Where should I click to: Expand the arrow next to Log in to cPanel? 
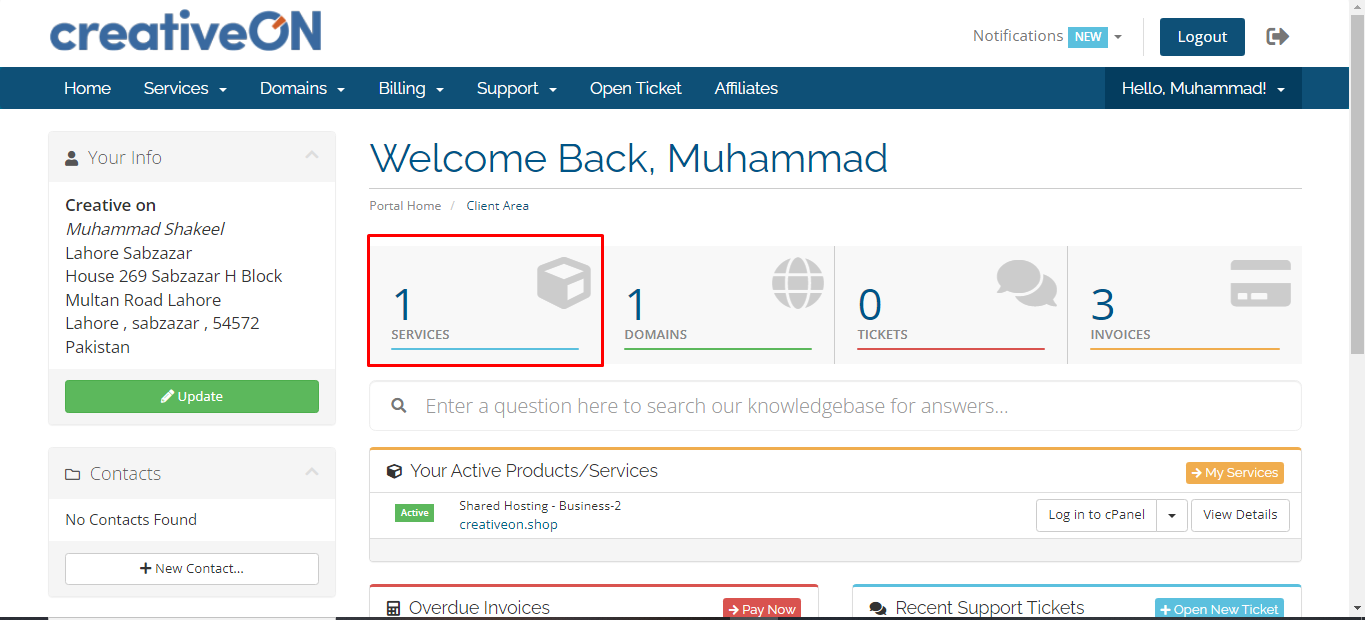coord(1172,515)
